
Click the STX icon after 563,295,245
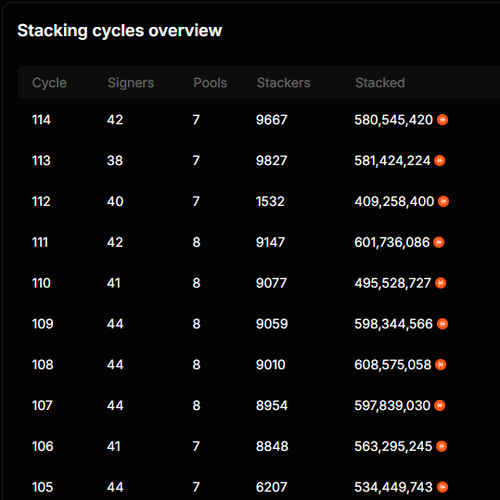(x=441, y=446)
